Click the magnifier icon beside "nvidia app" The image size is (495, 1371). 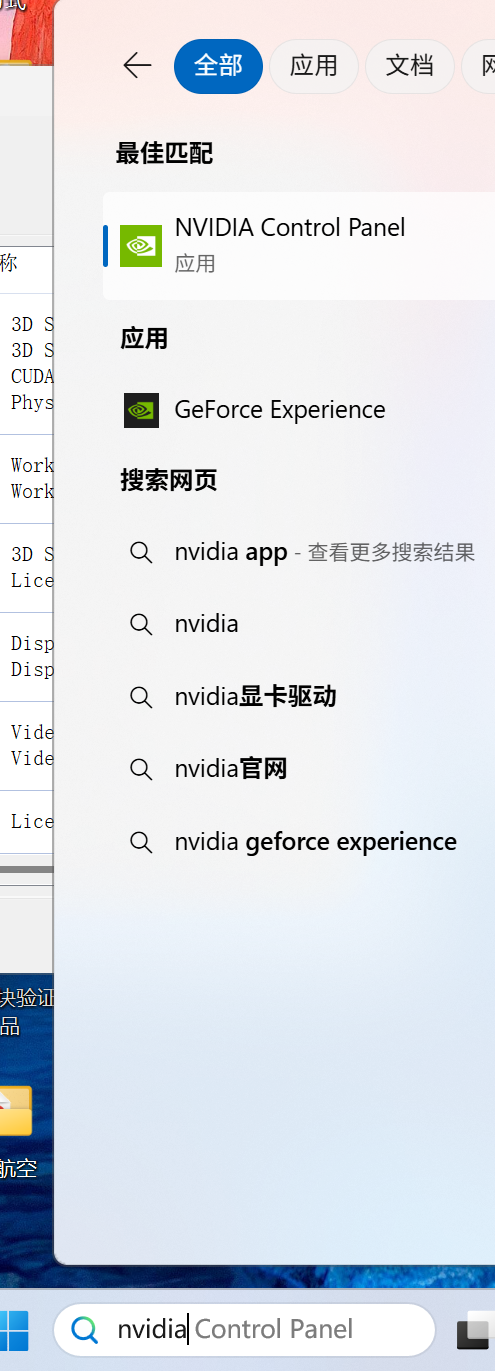click(141, 552)
